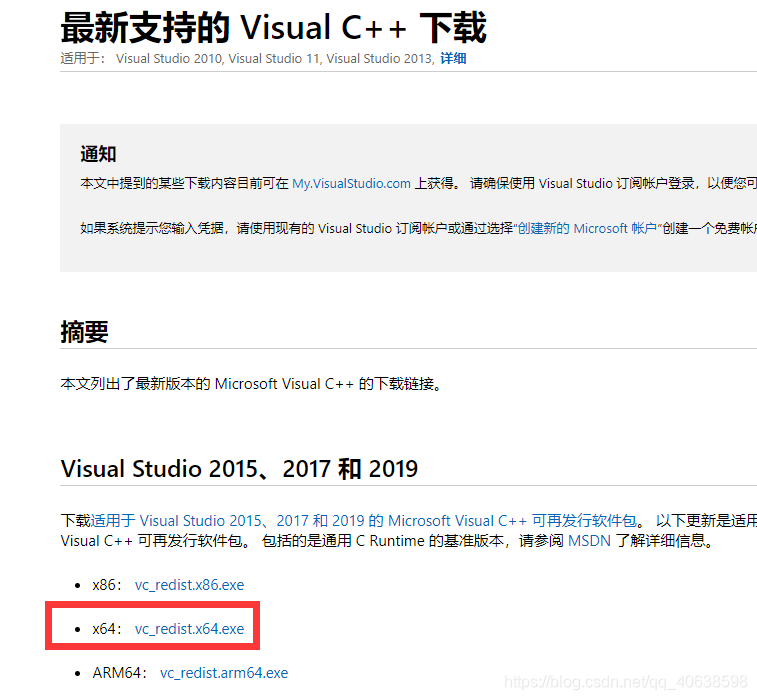Click the 通知 heading in the notice box
Image resolution: width=757 pixels, height=700 pixels.
click(x=98, y=154)
